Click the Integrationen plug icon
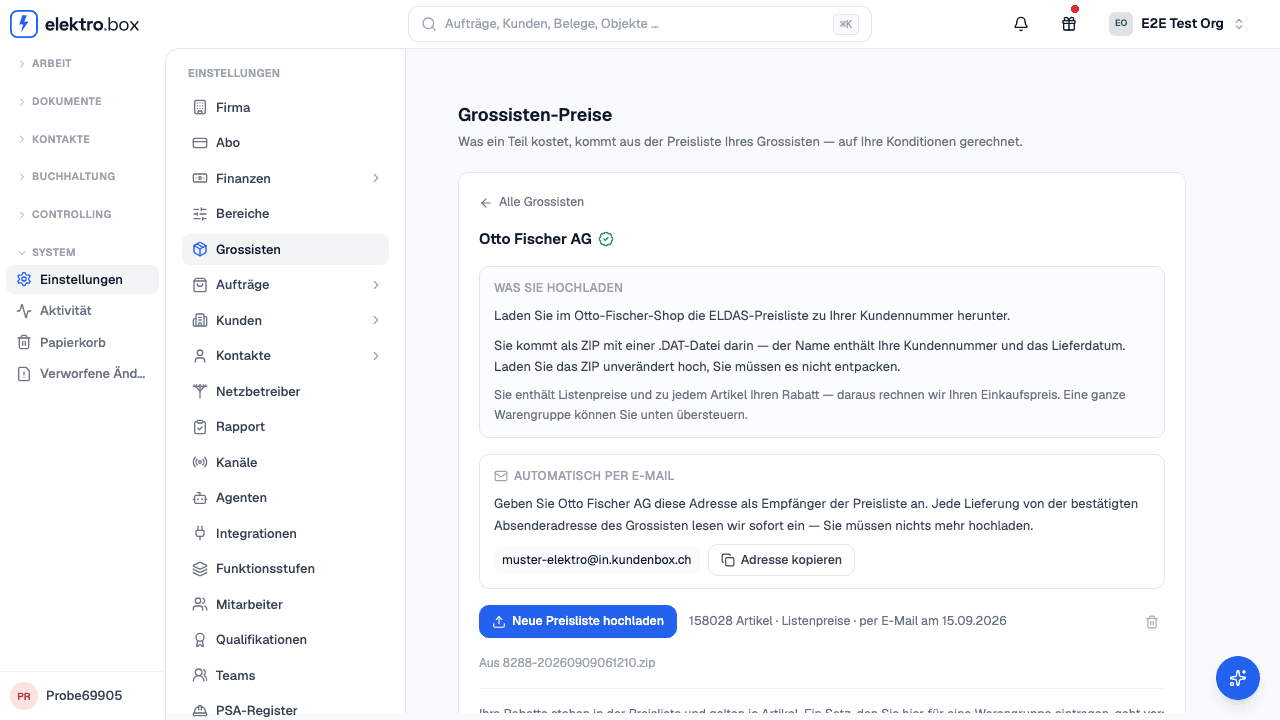The height and width of the screenshot is (720, 1280). point(199,534)
